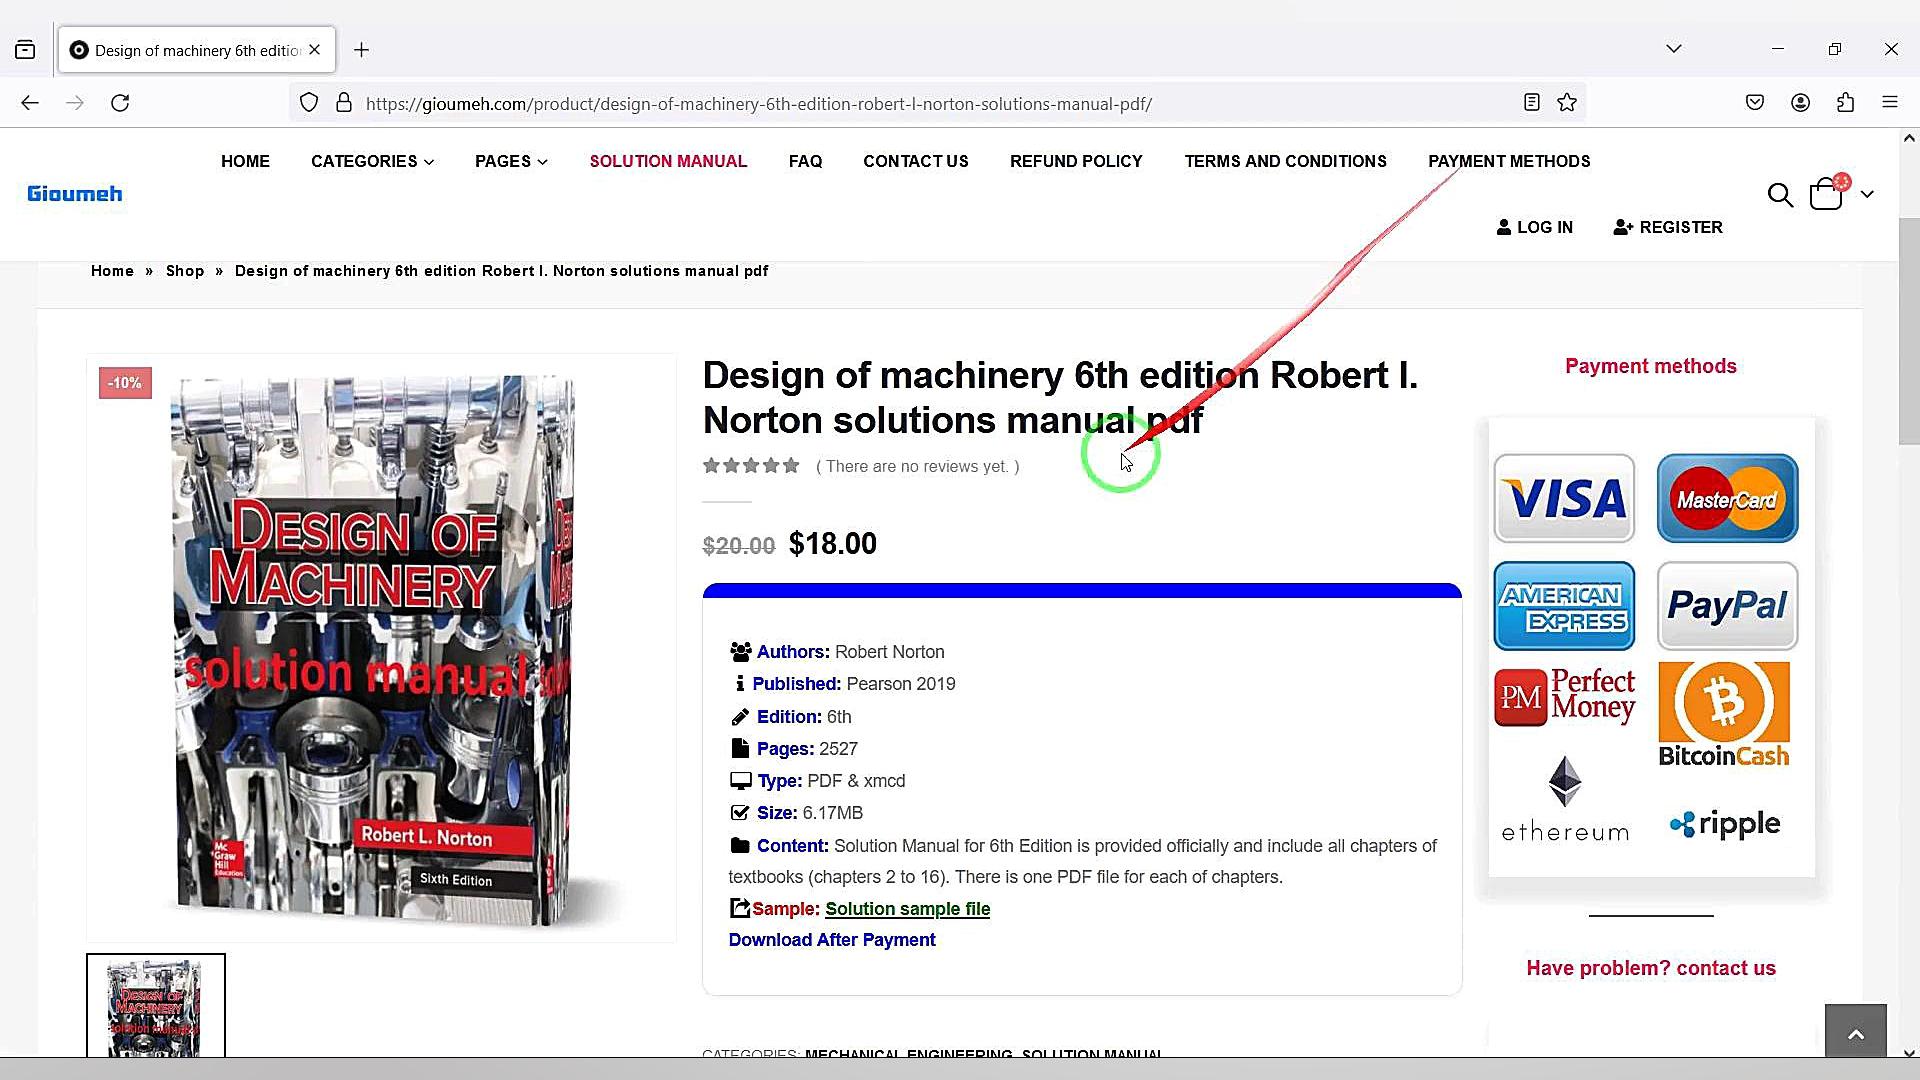Expand the PAGES menu
Image resolution: width=1920 pixels, height=1080 pixels.
511,161
